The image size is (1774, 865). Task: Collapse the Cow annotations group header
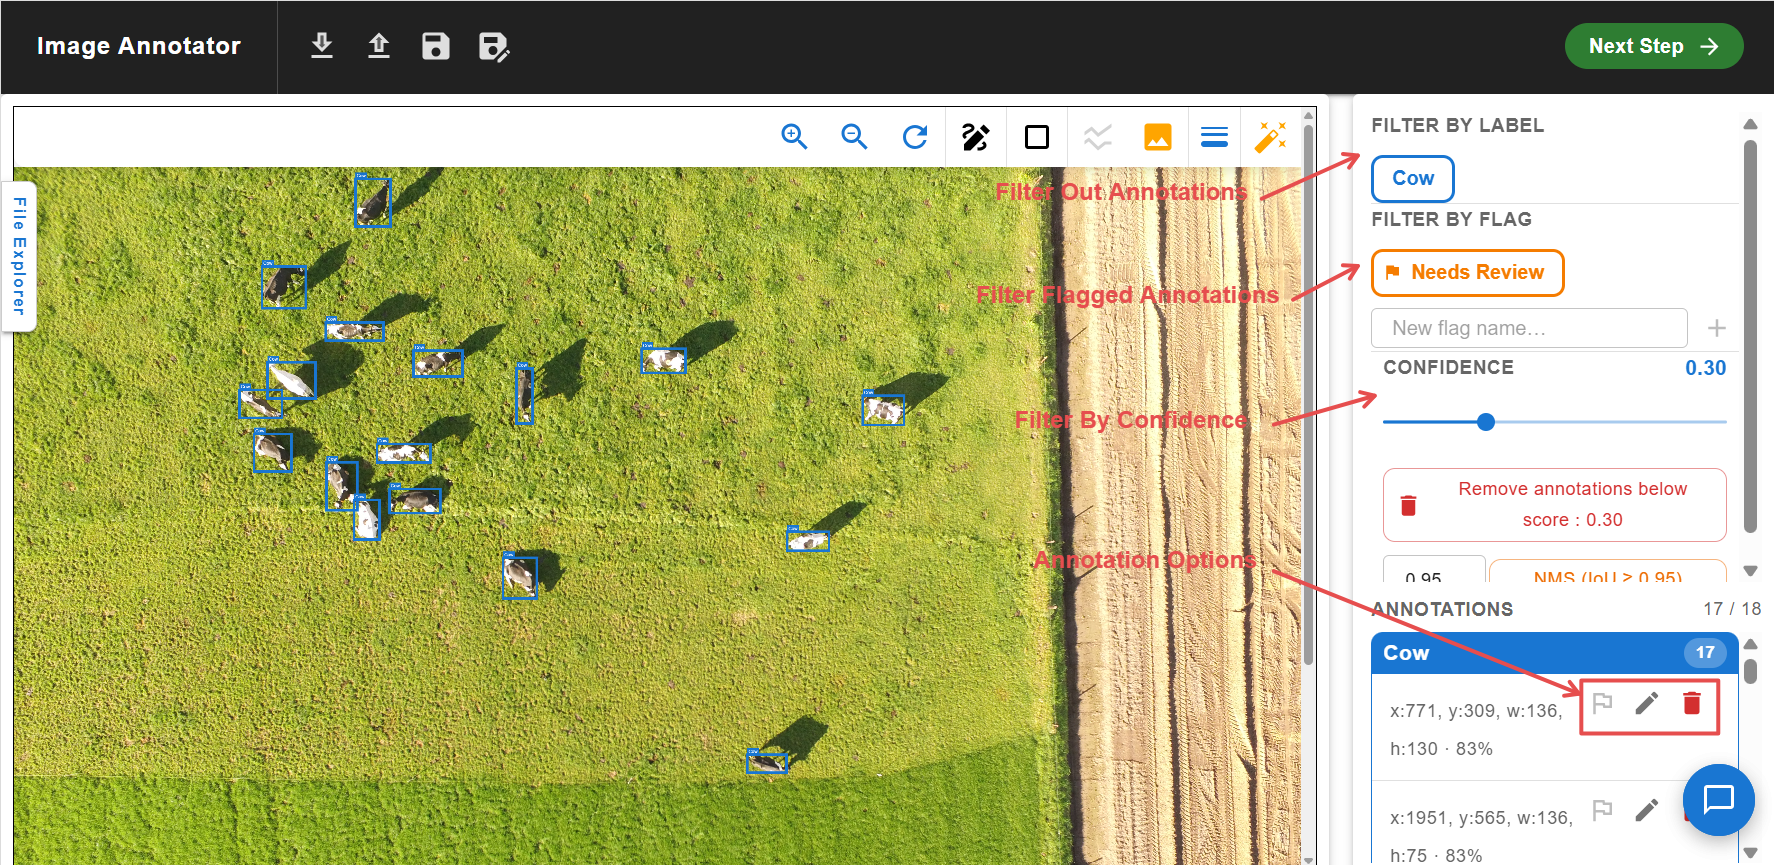[x=1555, y=653]
